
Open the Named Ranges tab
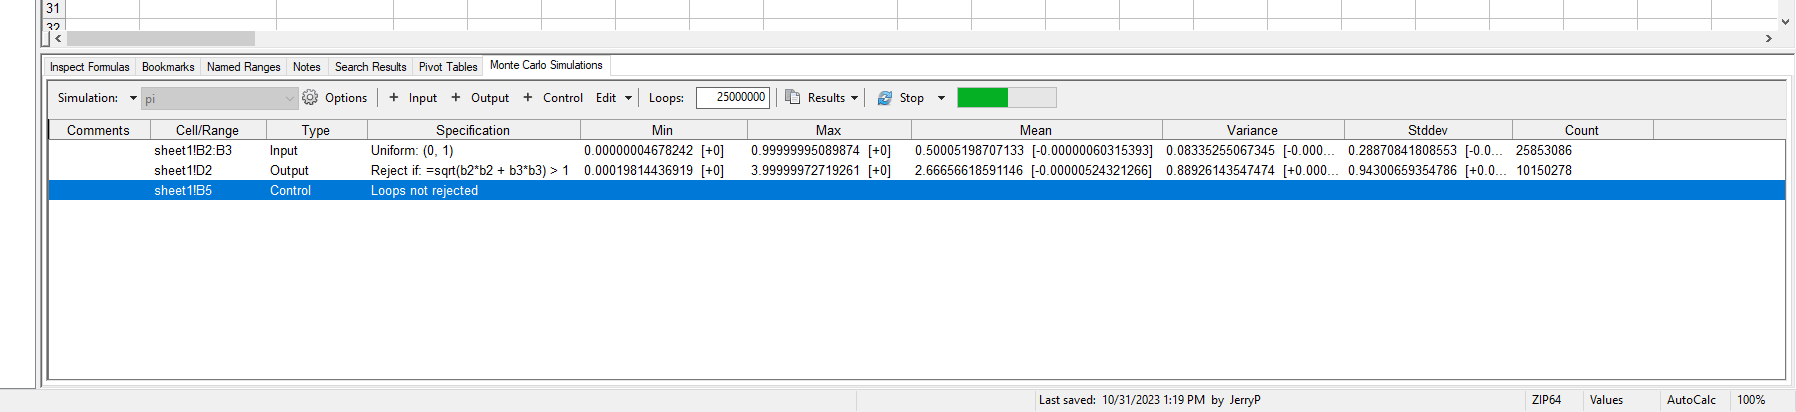243,67
